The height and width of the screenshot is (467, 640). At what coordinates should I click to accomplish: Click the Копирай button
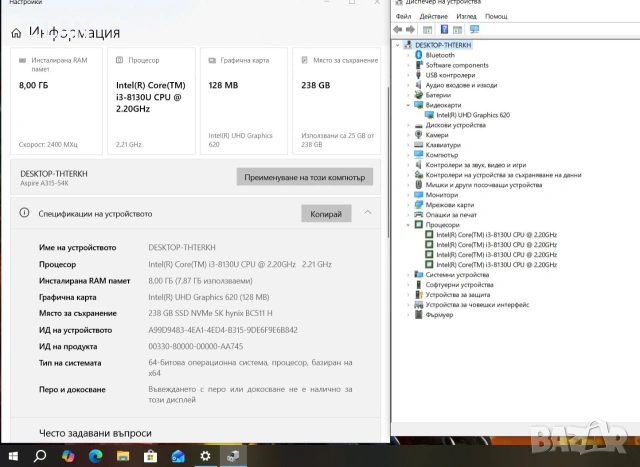point(326,214)
